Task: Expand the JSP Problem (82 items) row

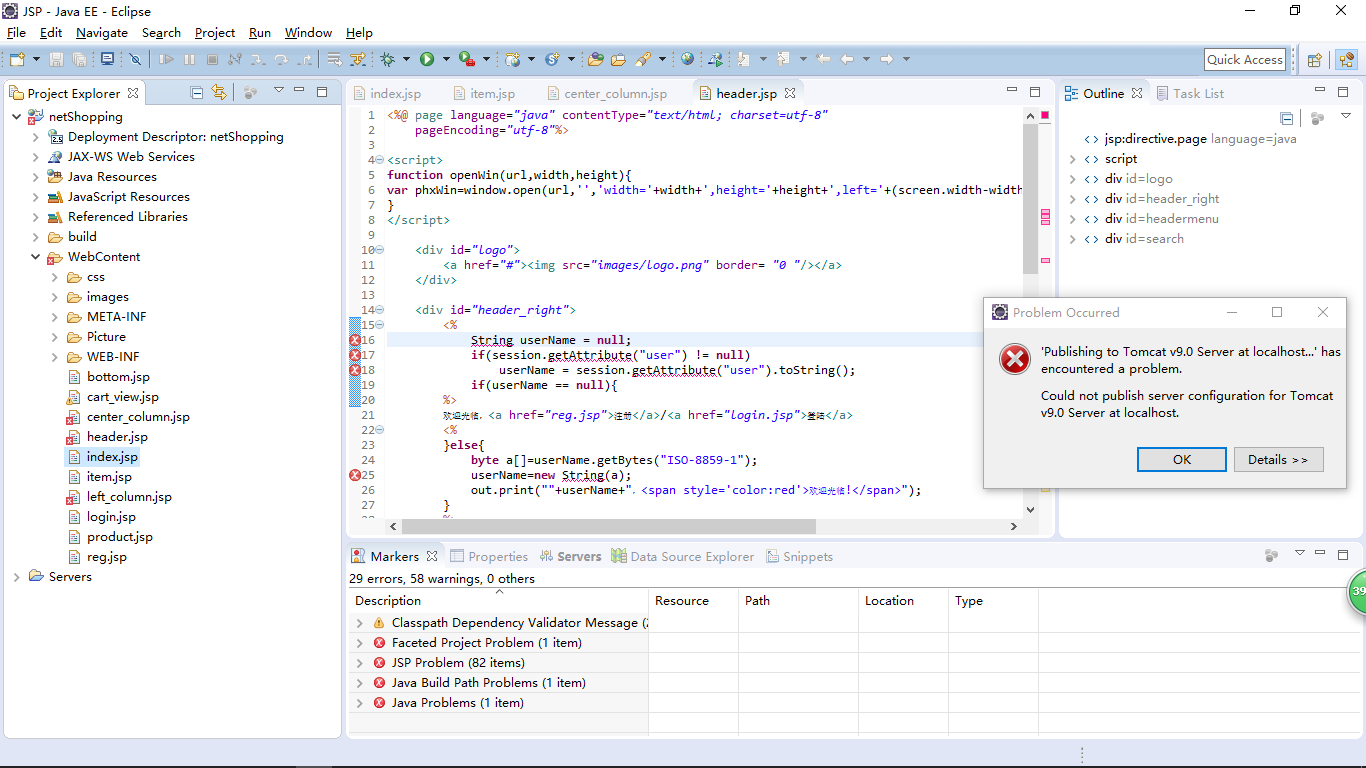Action: coord(360,663)
